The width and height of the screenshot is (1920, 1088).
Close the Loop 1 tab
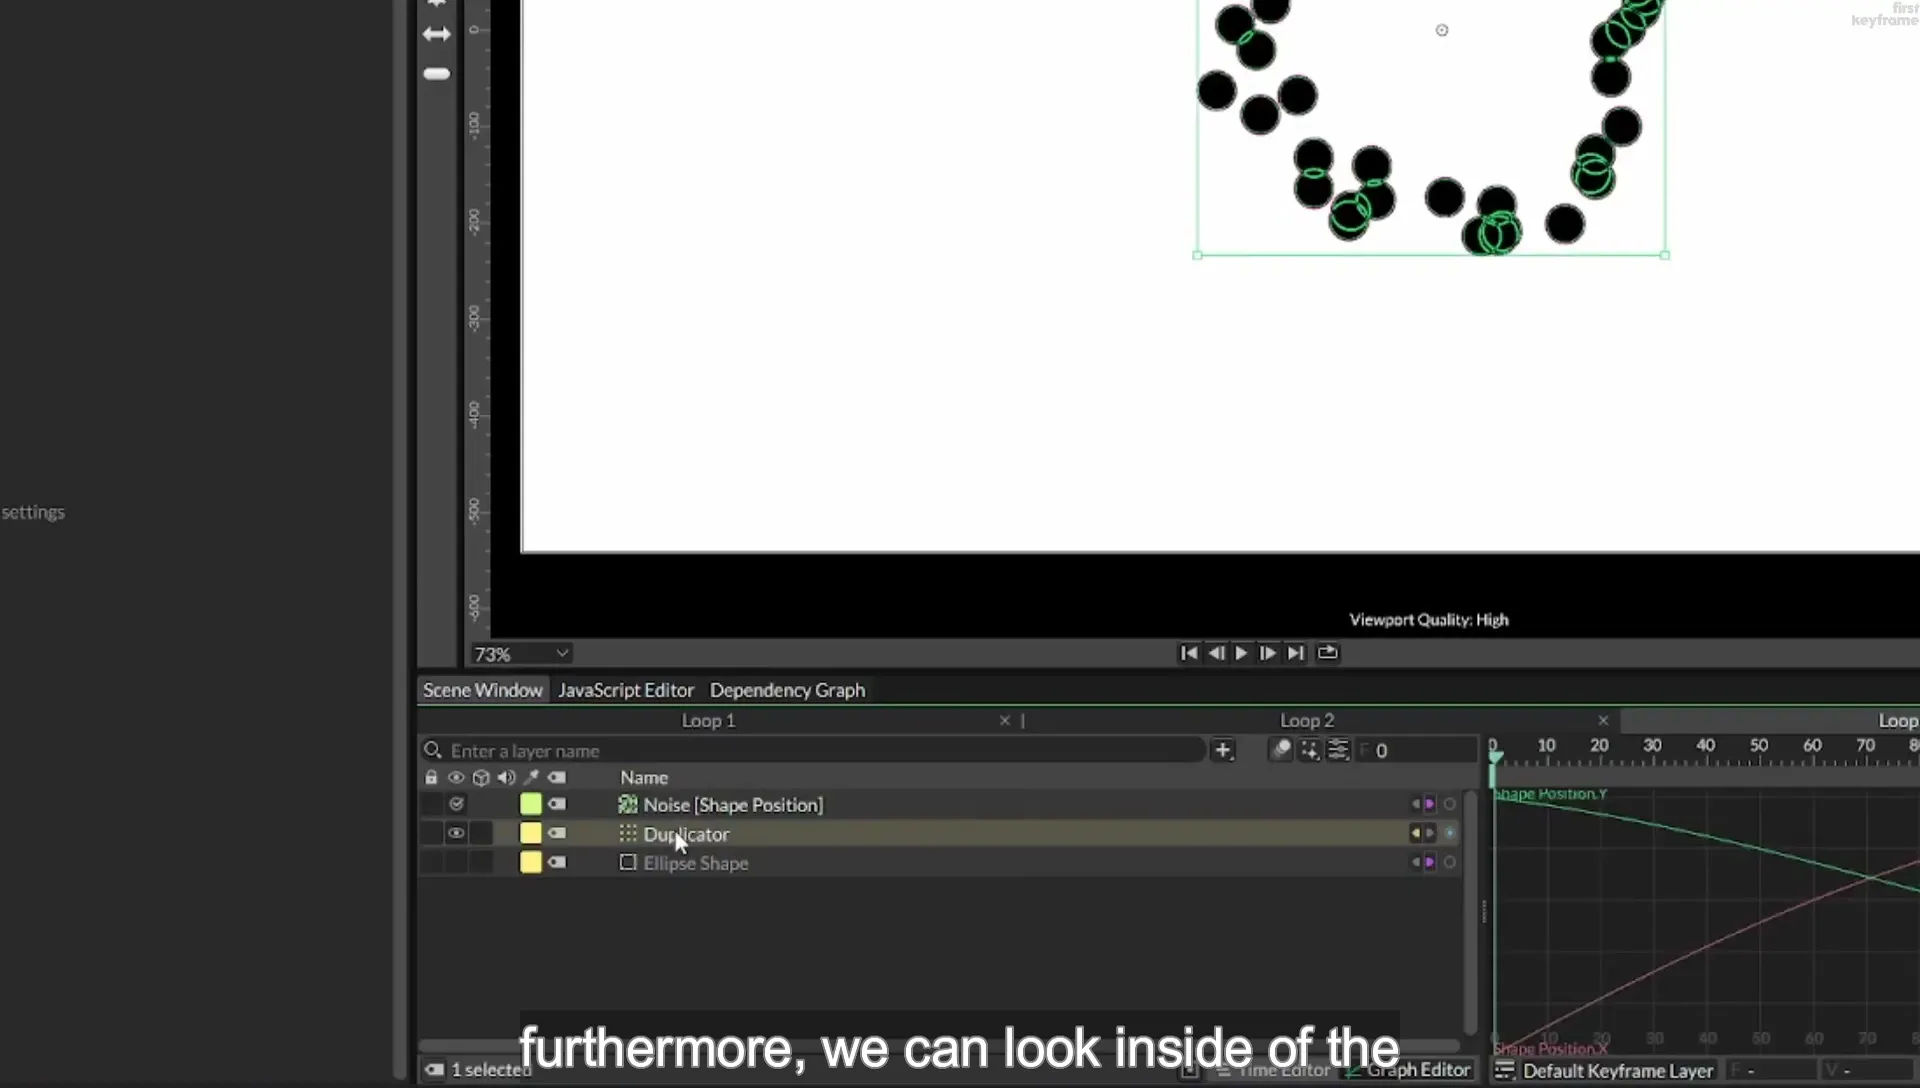click(x=1005, y=720)
